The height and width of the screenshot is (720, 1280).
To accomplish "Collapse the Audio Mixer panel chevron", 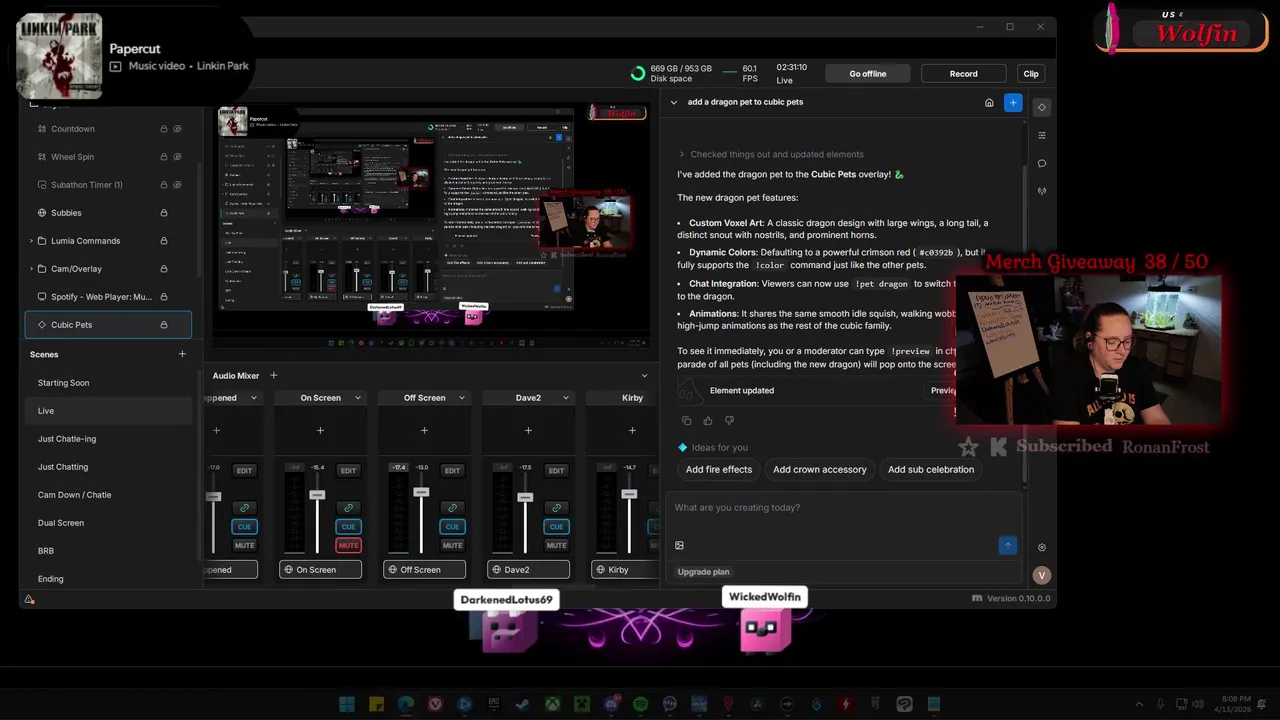I will [x=644, y=376].
